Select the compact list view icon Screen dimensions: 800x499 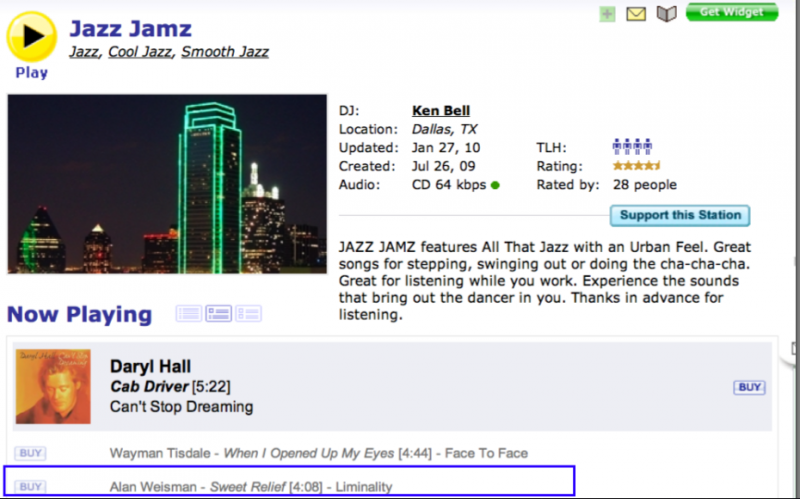click(x=189, y=313)
